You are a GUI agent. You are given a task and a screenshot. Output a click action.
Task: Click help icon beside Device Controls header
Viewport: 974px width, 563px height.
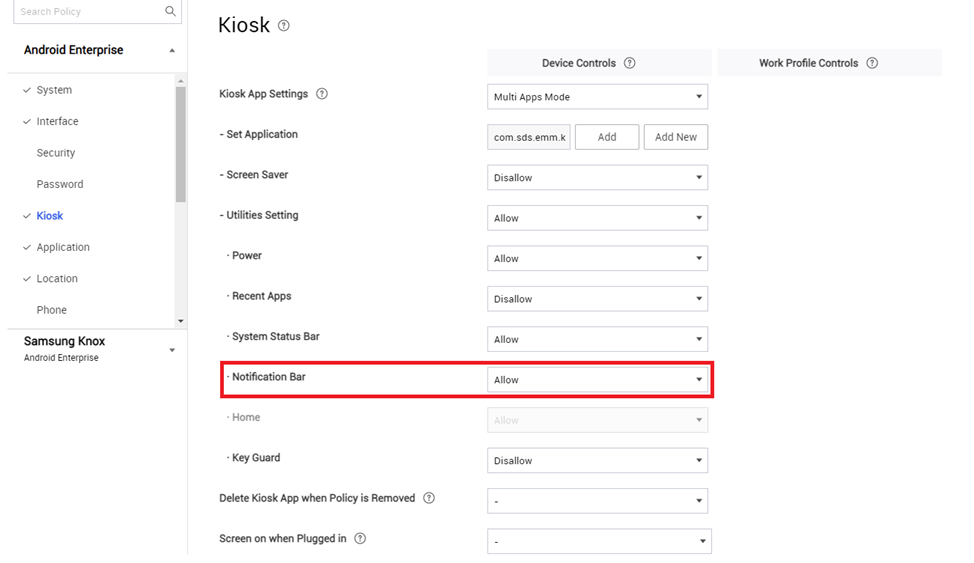click(x=630, y=63)
